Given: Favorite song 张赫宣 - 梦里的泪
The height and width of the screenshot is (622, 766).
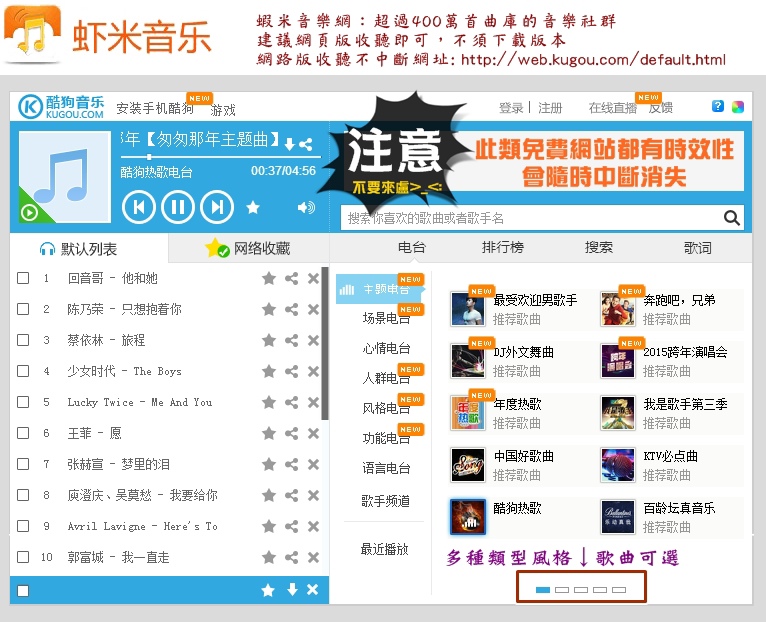Looking at the screenshot, I should pos(269,464).
